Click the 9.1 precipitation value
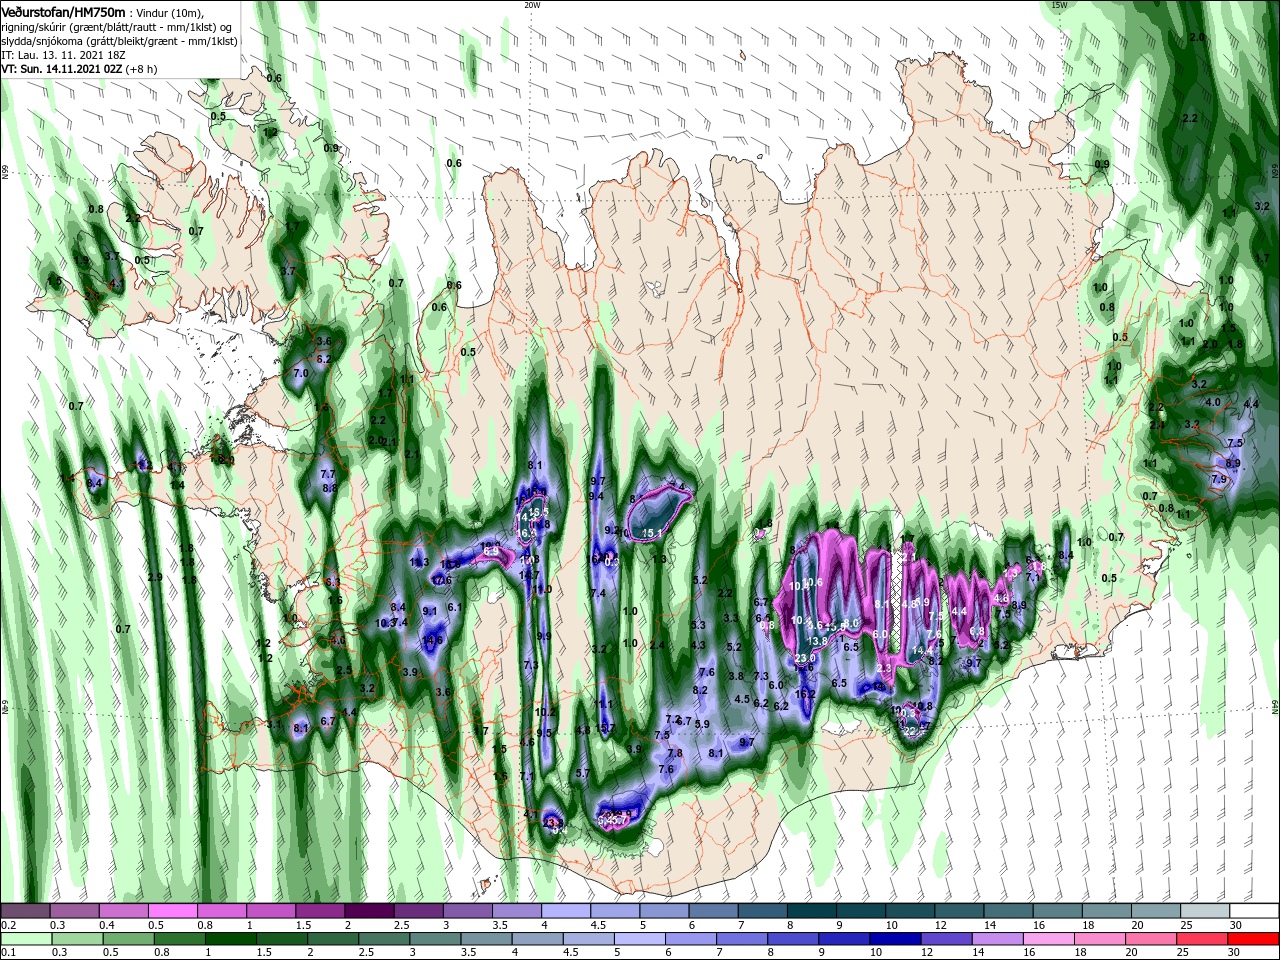Screen dimensions: 1280x960 (430, 611)
